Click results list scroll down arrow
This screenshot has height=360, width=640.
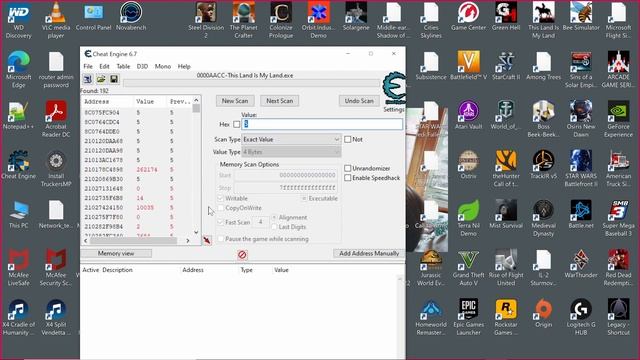196,232
